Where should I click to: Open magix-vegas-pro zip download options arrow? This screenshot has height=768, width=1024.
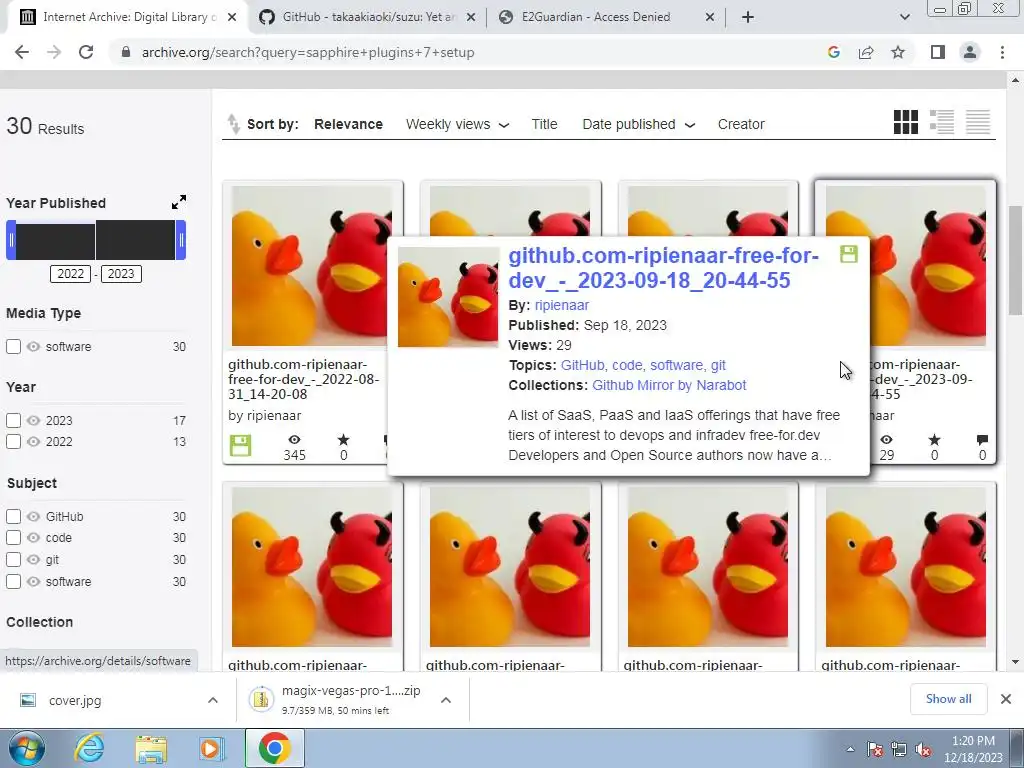click(x=446, y=700)
